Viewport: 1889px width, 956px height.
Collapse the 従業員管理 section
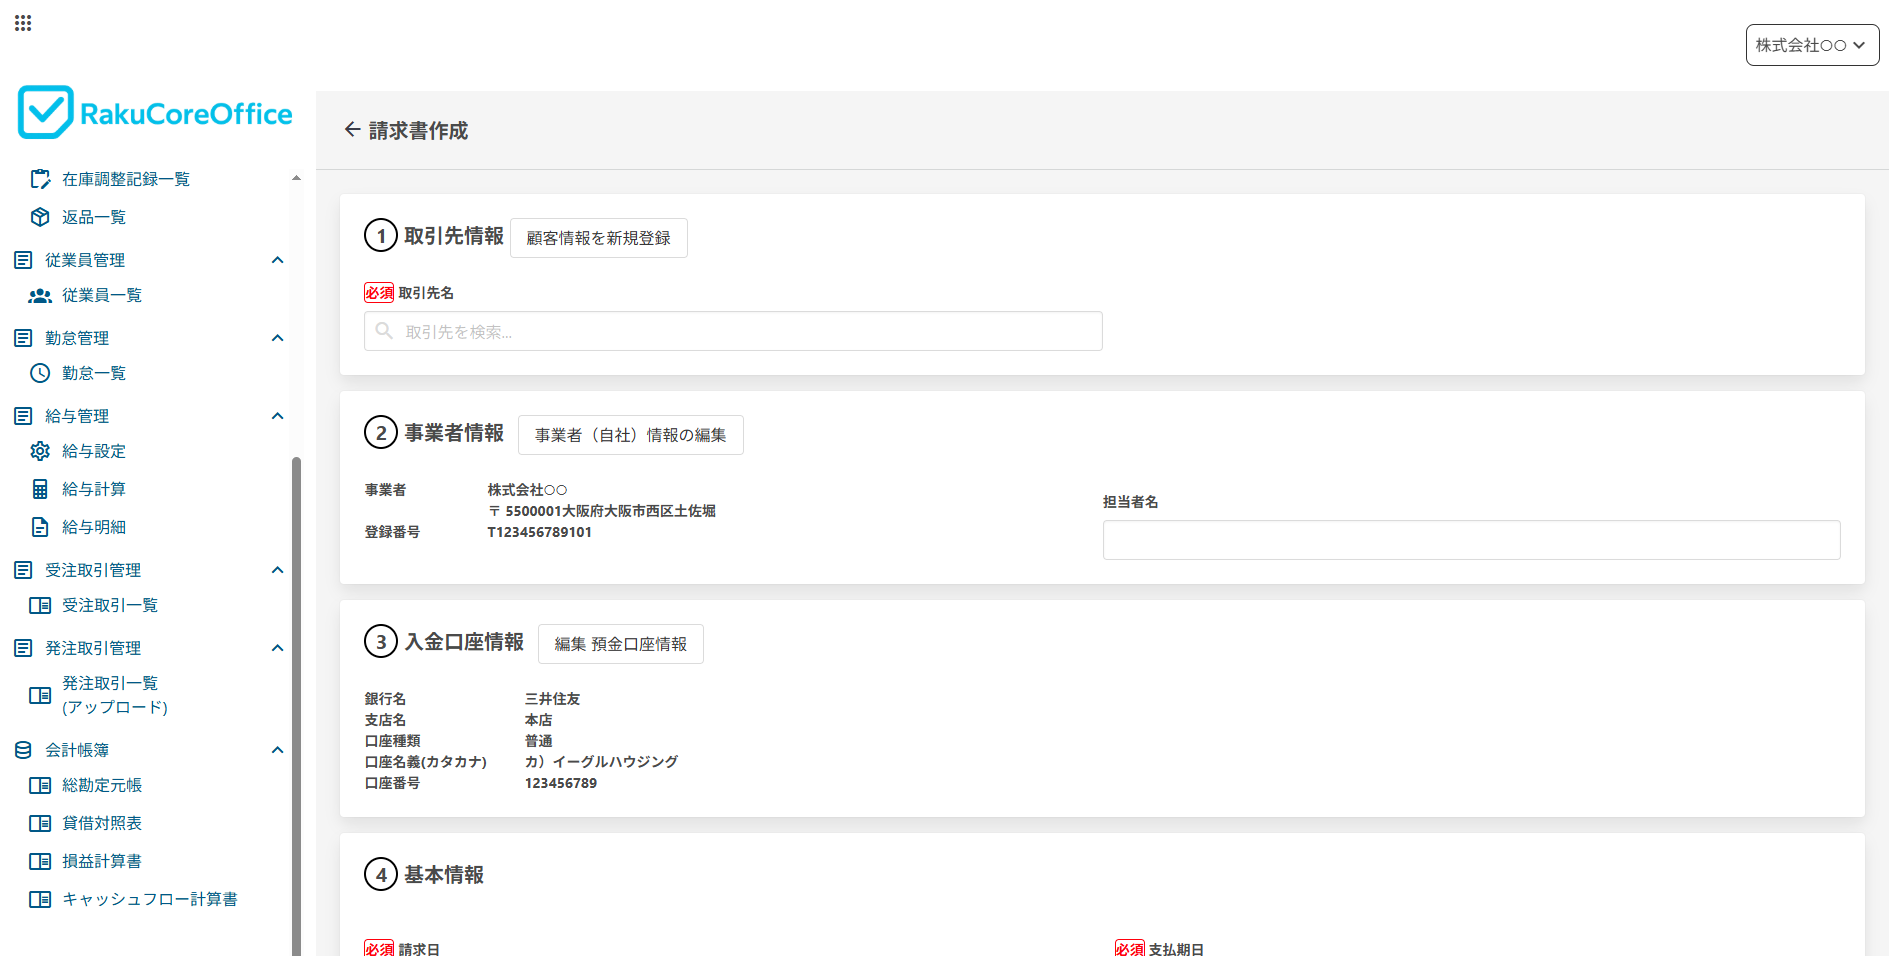(278, 260)
